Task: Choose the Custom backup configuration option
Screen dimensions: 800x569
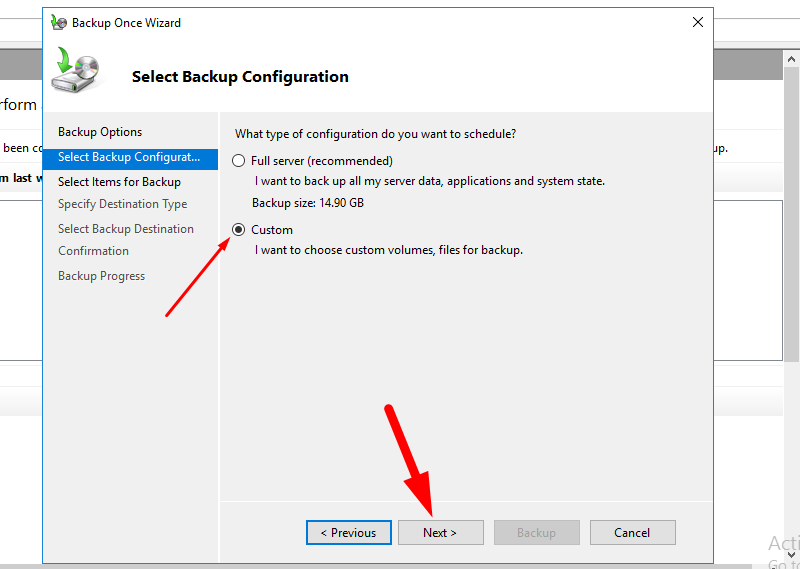Action: (239, 230)
